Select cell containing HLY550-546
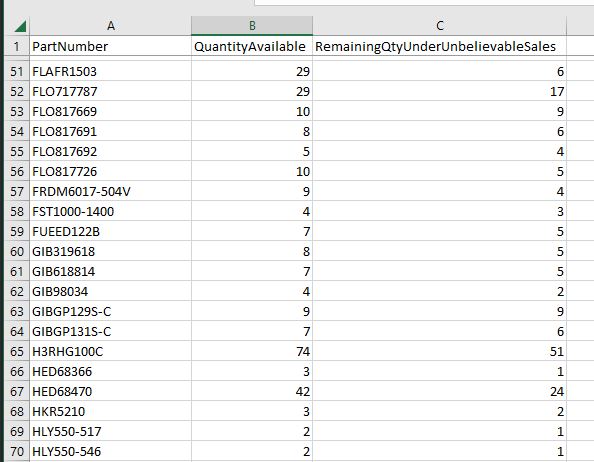The height and width of the screenshot is (462, 594). [111, 451]
